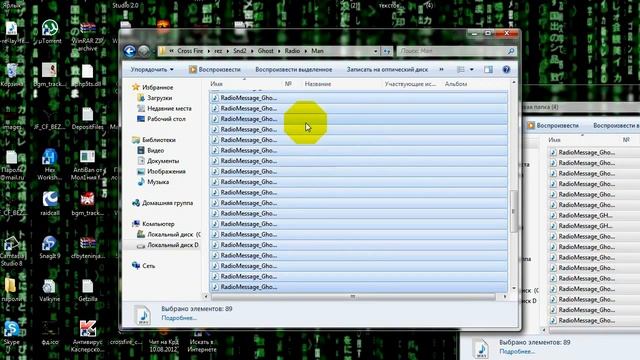Screen dimensions: 640x360
Task: Sort by Альбом column header
Action: click(x=456, y=84)
